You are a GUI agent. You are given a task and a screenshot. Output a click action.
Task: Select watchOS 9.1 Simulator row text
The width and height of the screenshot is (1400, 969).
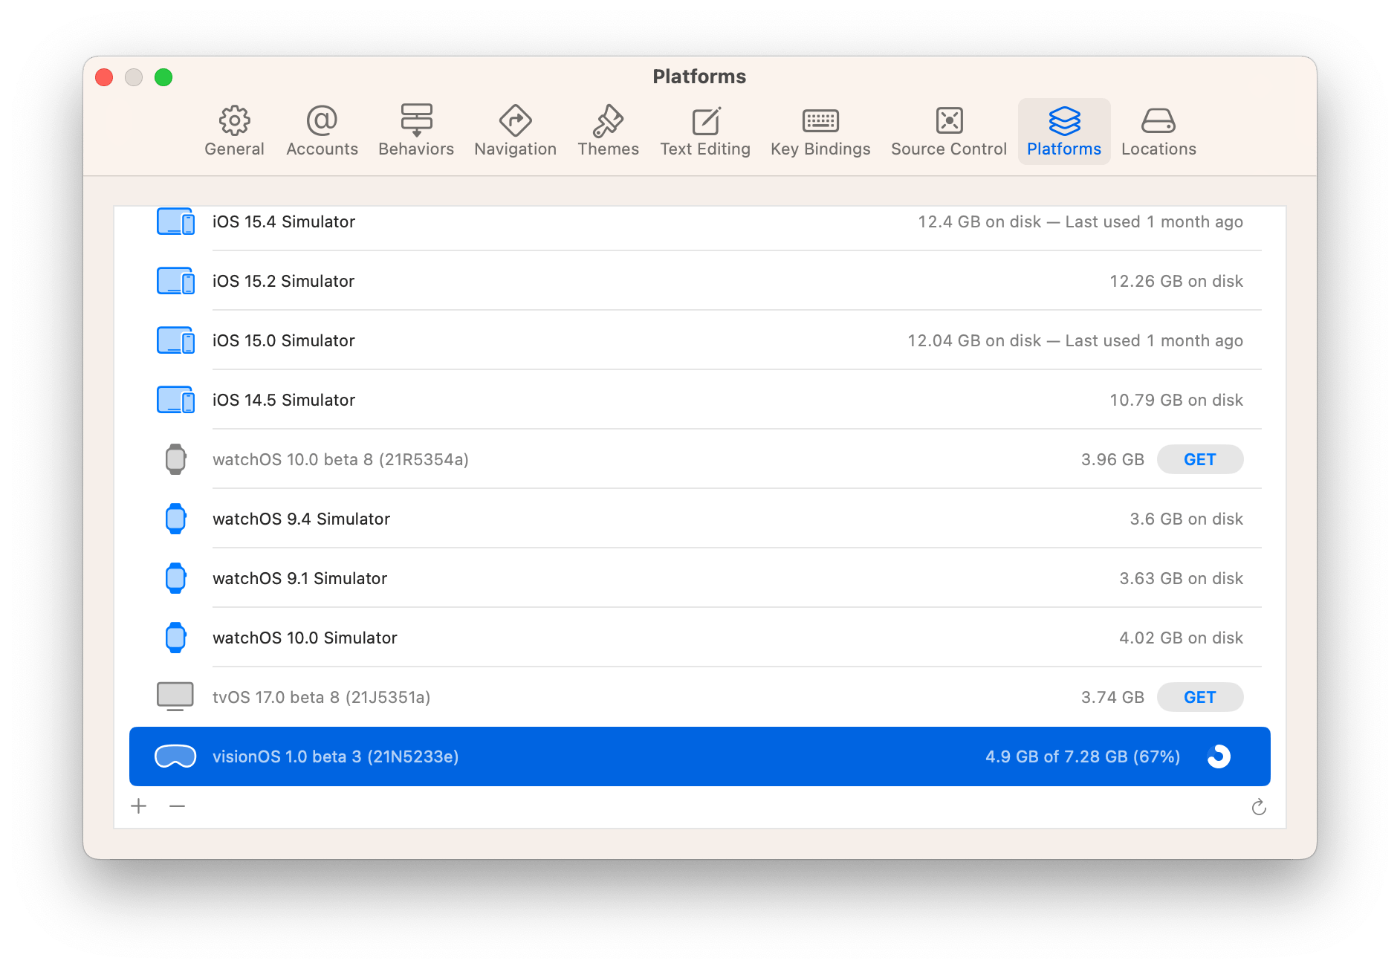click(x=300, y=578)
